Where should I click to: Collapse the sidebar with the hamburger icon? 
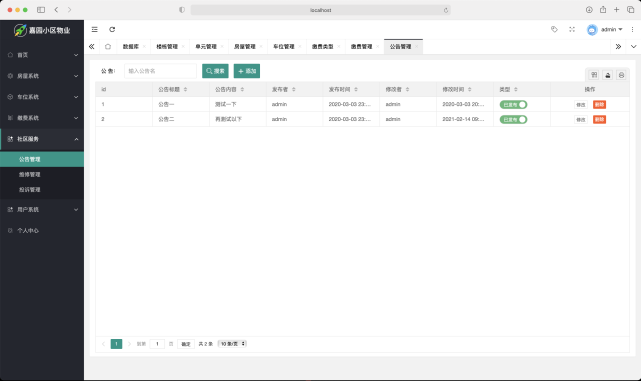[94, 29]
